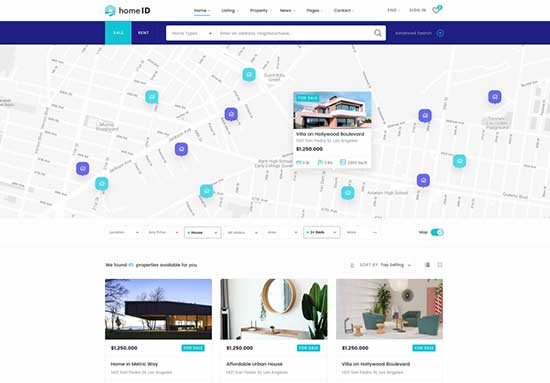Screen dimensions: 550x383
Task: Click the homeID logo
Action: click(128, 11)
